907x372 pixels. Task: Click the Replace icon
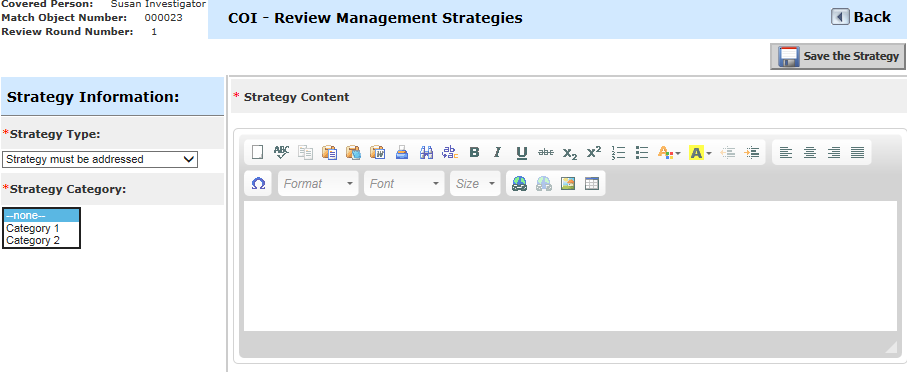tap(450, 152)
